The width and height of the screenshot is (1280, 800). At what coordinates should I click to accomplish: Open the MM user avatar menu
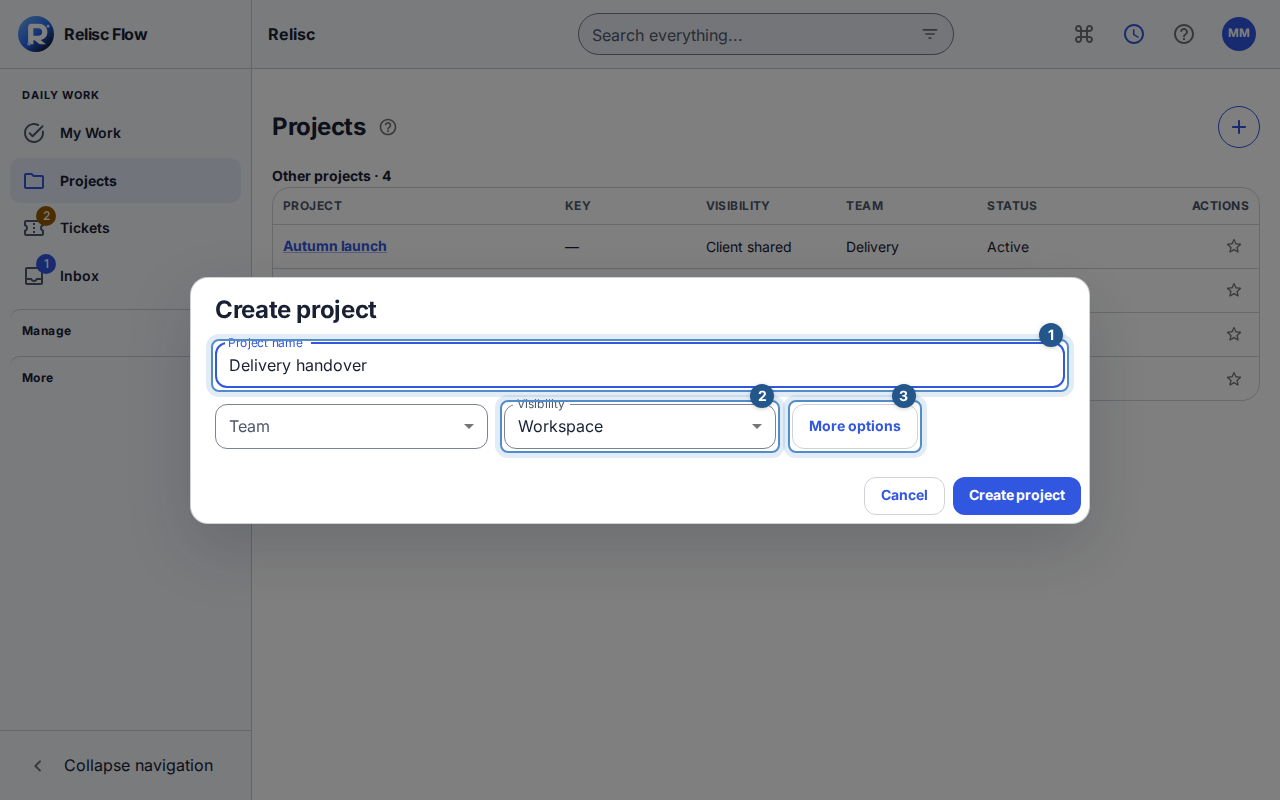[x=1239, y=34]
